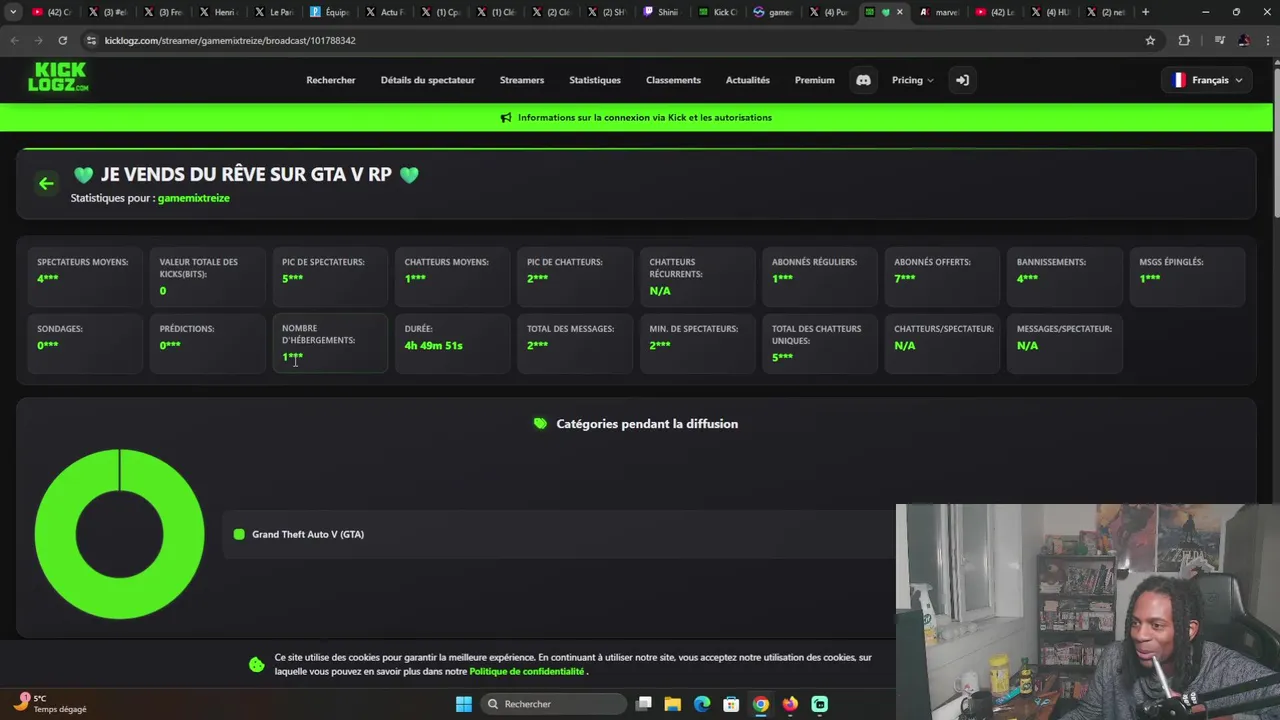The image size is (1280, 720).
Task: Reload the page with browser refresh icon
Action: (62, 40)
